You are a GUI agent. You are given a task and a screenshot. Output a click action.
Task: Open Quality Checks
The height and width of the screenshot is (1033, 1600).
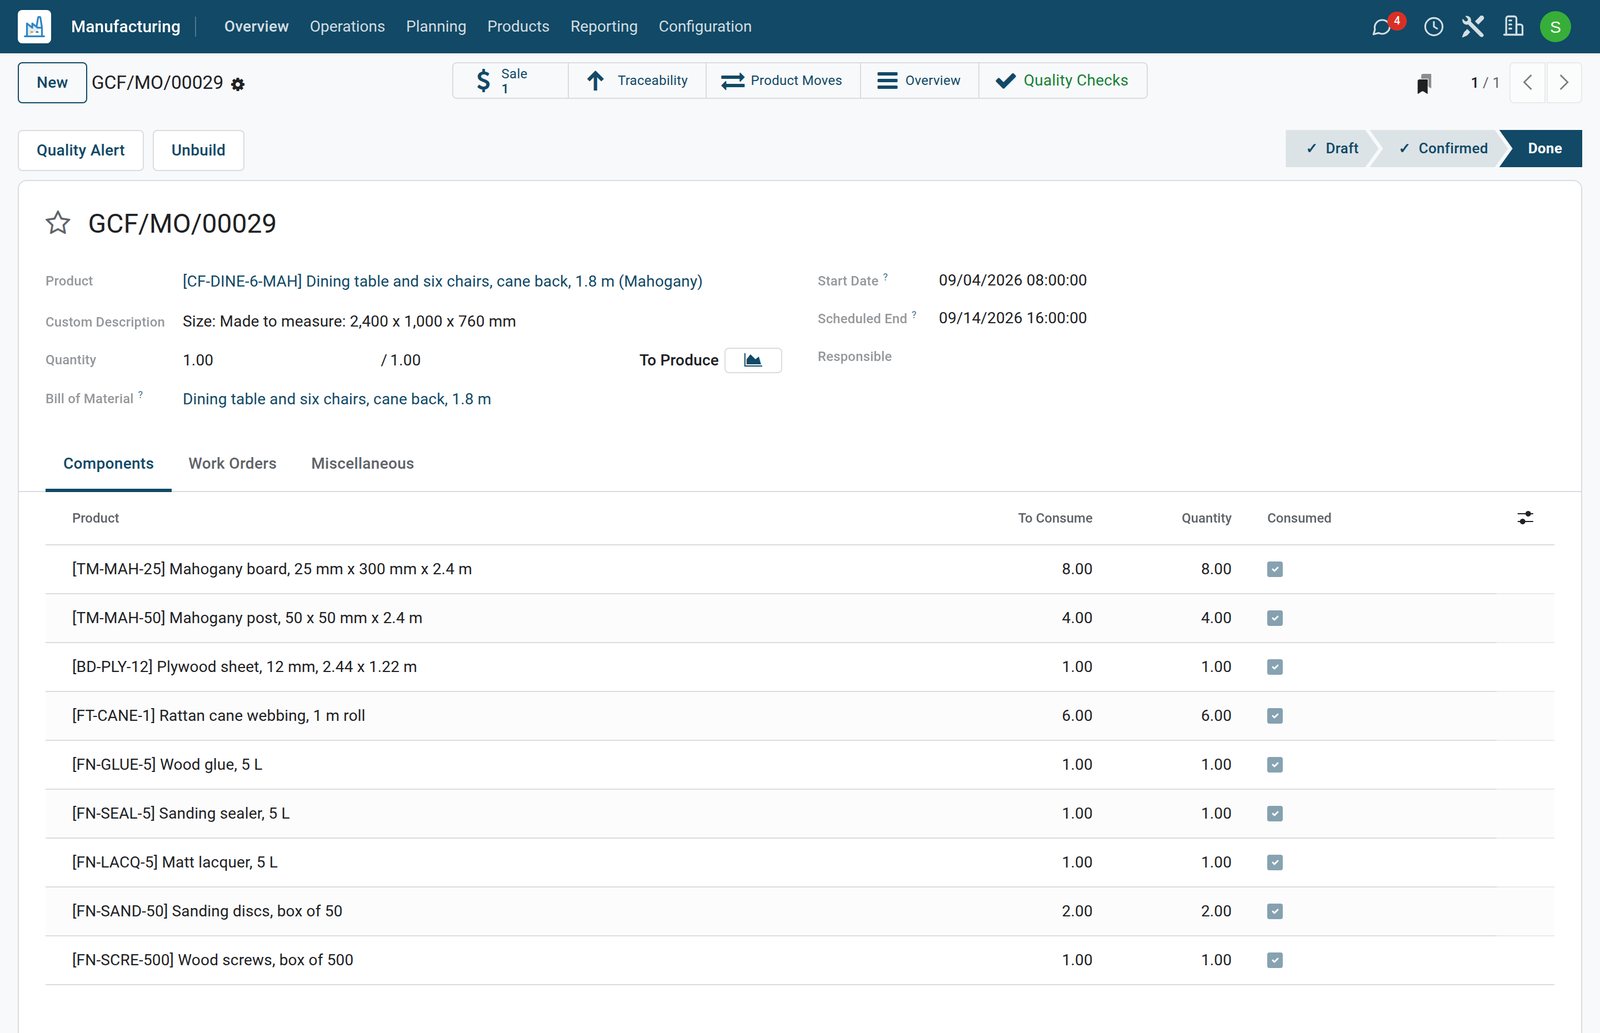tap(1062, 81)
